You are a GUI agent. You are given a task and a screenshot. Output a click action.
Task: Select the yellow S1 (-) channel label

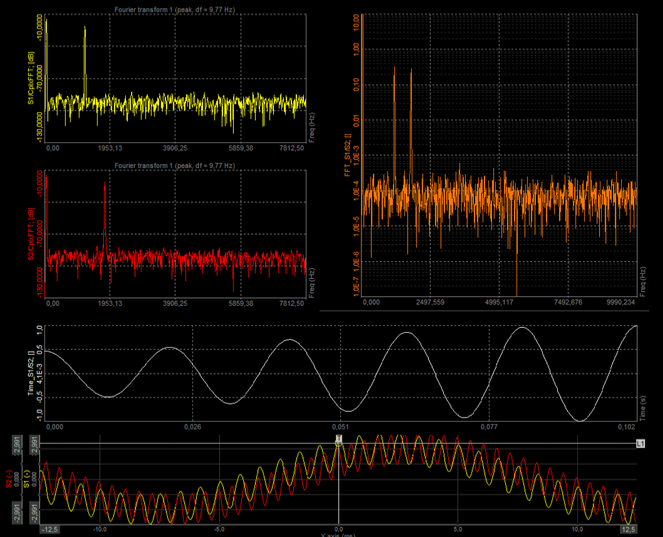pos(26,479)
